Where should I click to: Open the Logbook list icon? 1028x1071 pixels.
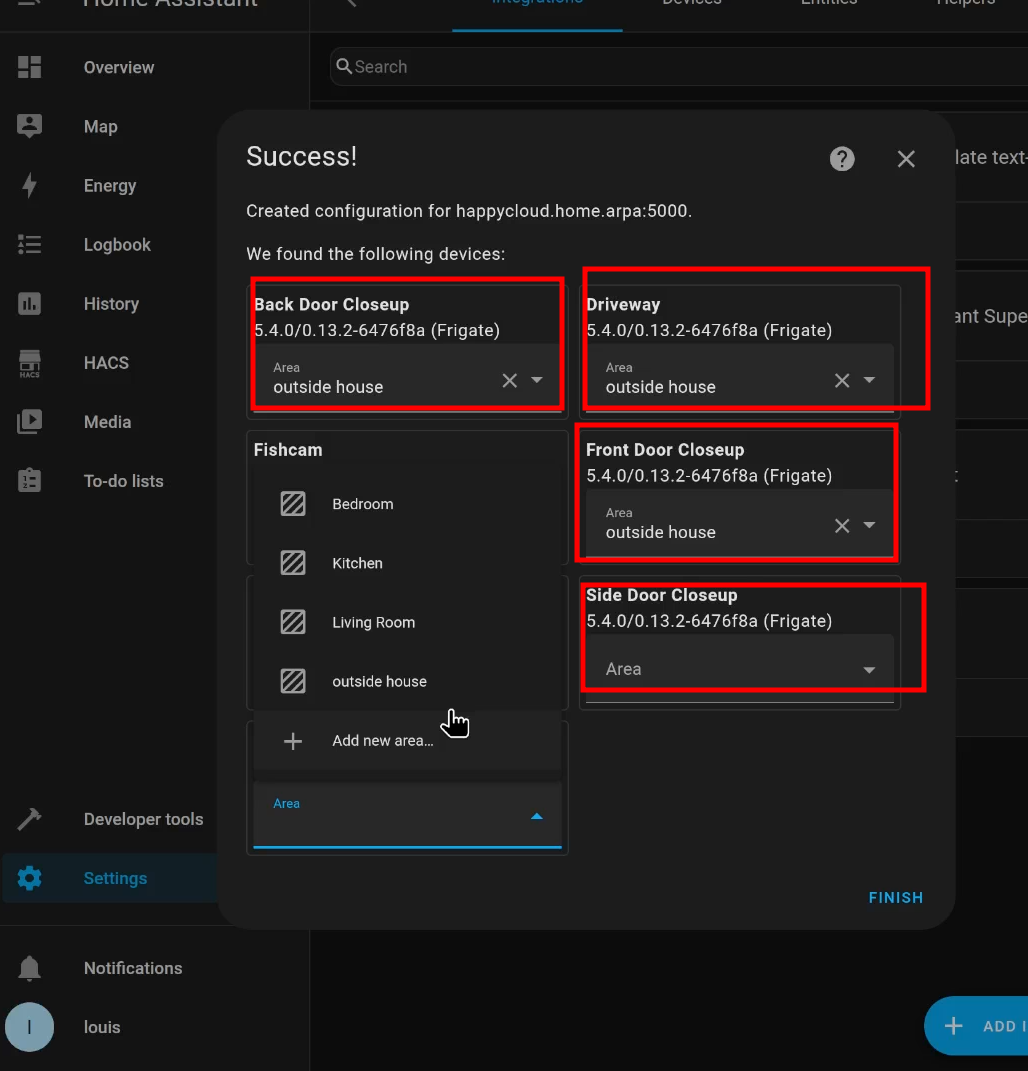(x=29, y=245)
